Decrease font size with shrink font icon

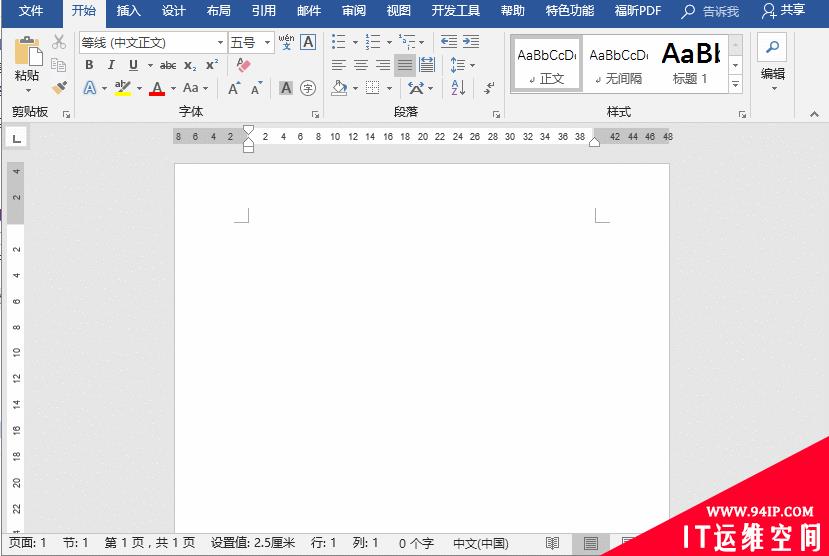[256, 88]
